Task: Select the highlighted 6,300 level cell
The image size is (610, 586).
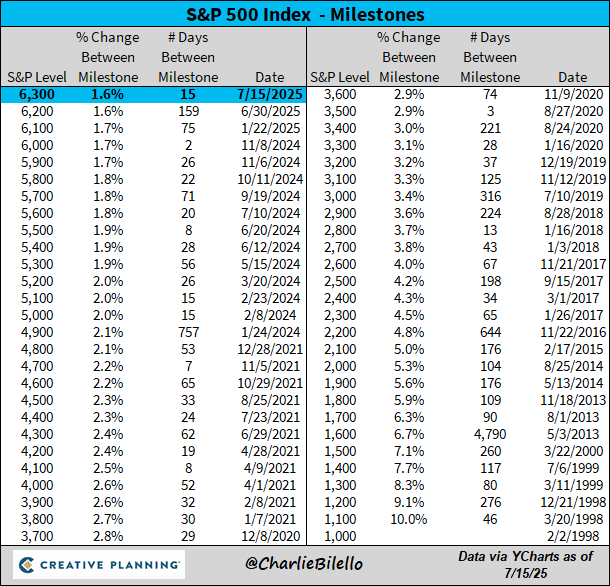Action: tap(37, 94)
